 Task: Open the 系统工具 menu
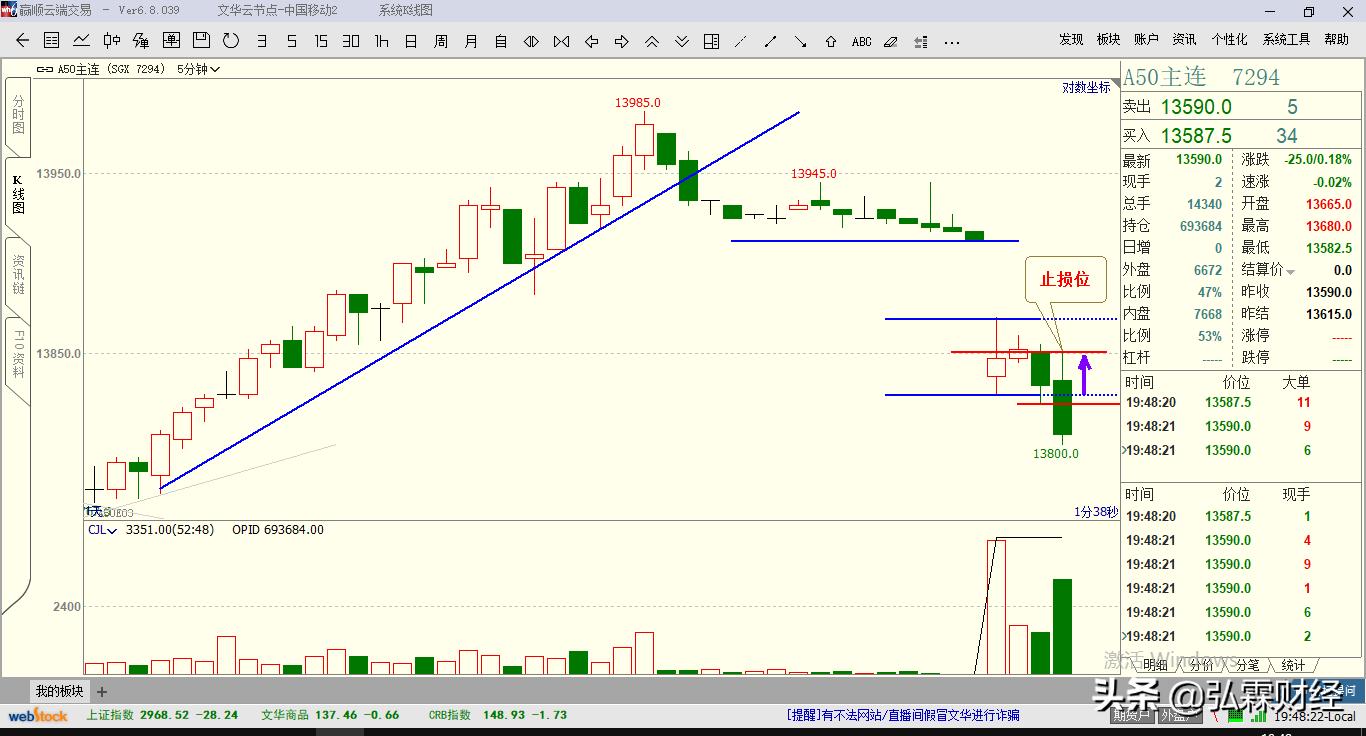1286,39
